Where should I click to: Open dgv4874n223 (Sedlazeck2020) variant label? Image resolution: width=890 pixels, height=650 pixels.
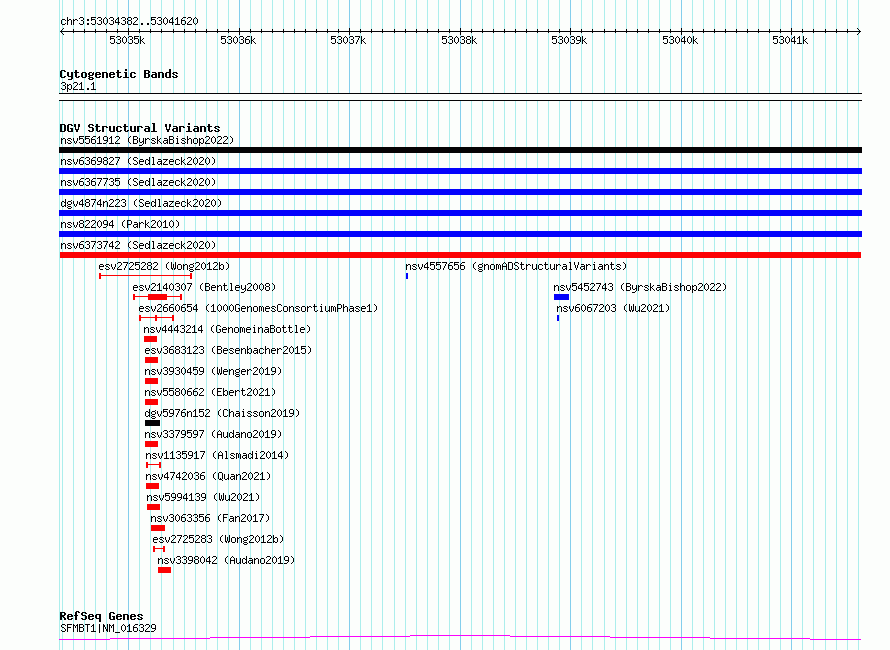(141, 203)
